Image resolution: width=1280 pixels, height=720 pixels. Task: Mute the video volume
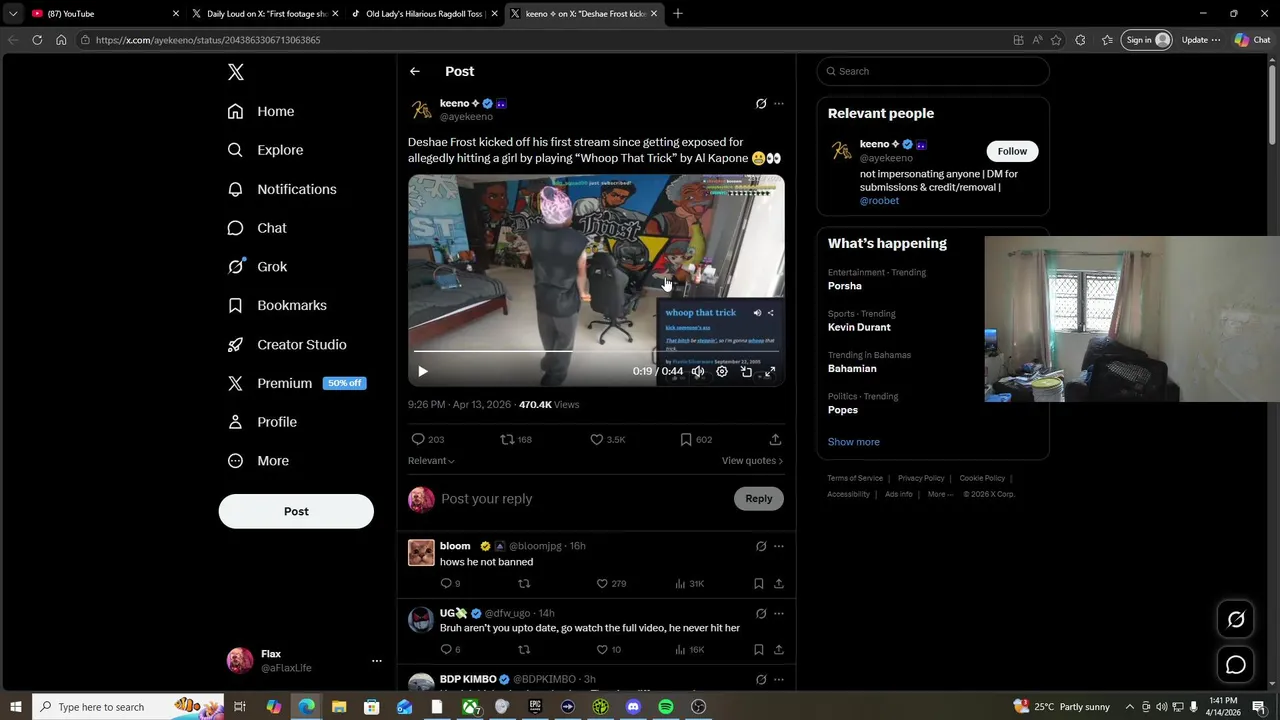tap(698, 371)
